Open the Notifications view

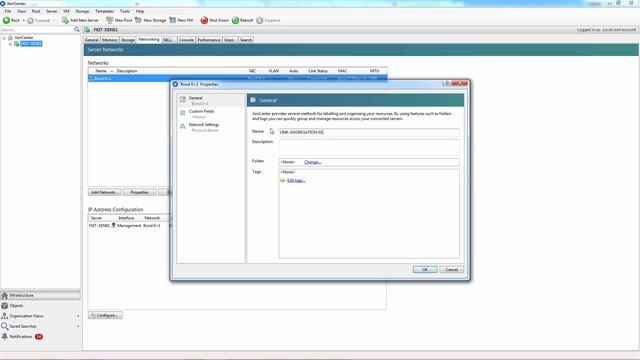pyautogui.click(x=21, y=337)
